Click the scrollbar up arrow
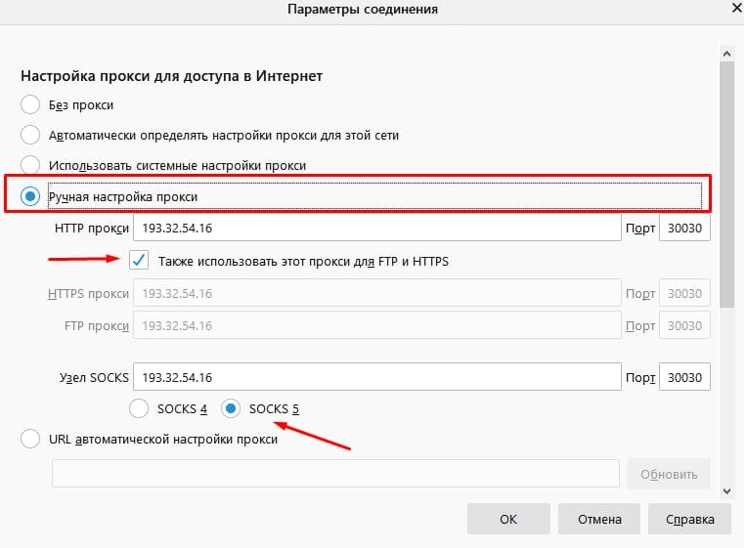The image size is (744, 548). pyautogui.click(x=726, y=54)
